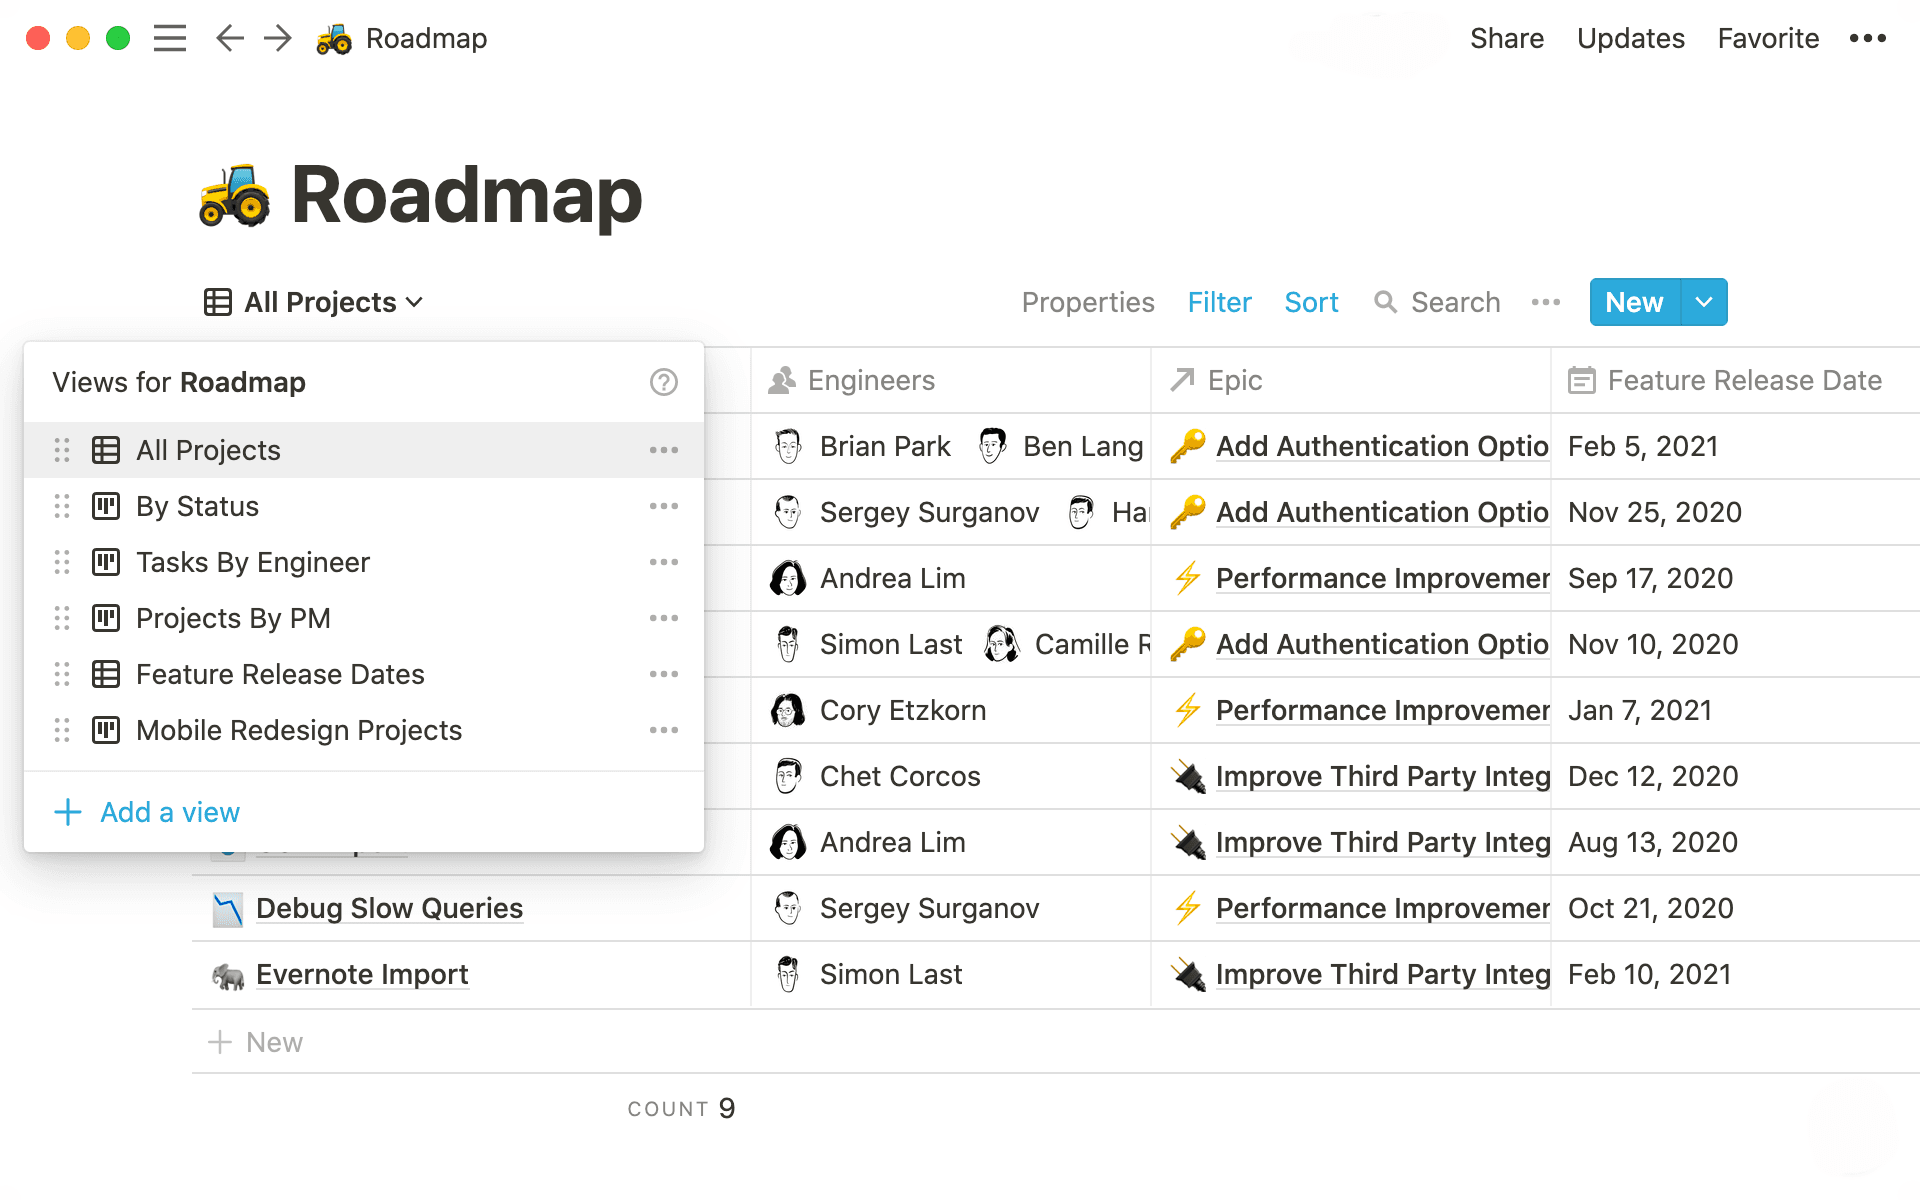Select Updates in the top bar

1630,38
